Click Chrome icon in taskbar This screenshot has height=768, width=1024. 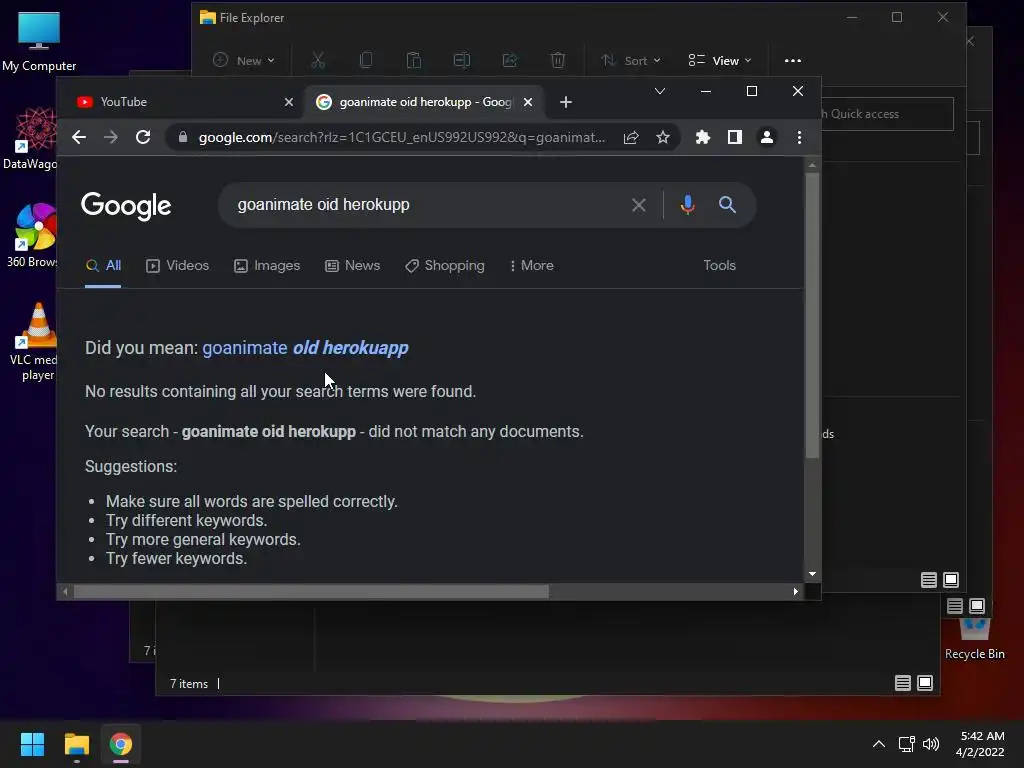[x=121, y=744]
